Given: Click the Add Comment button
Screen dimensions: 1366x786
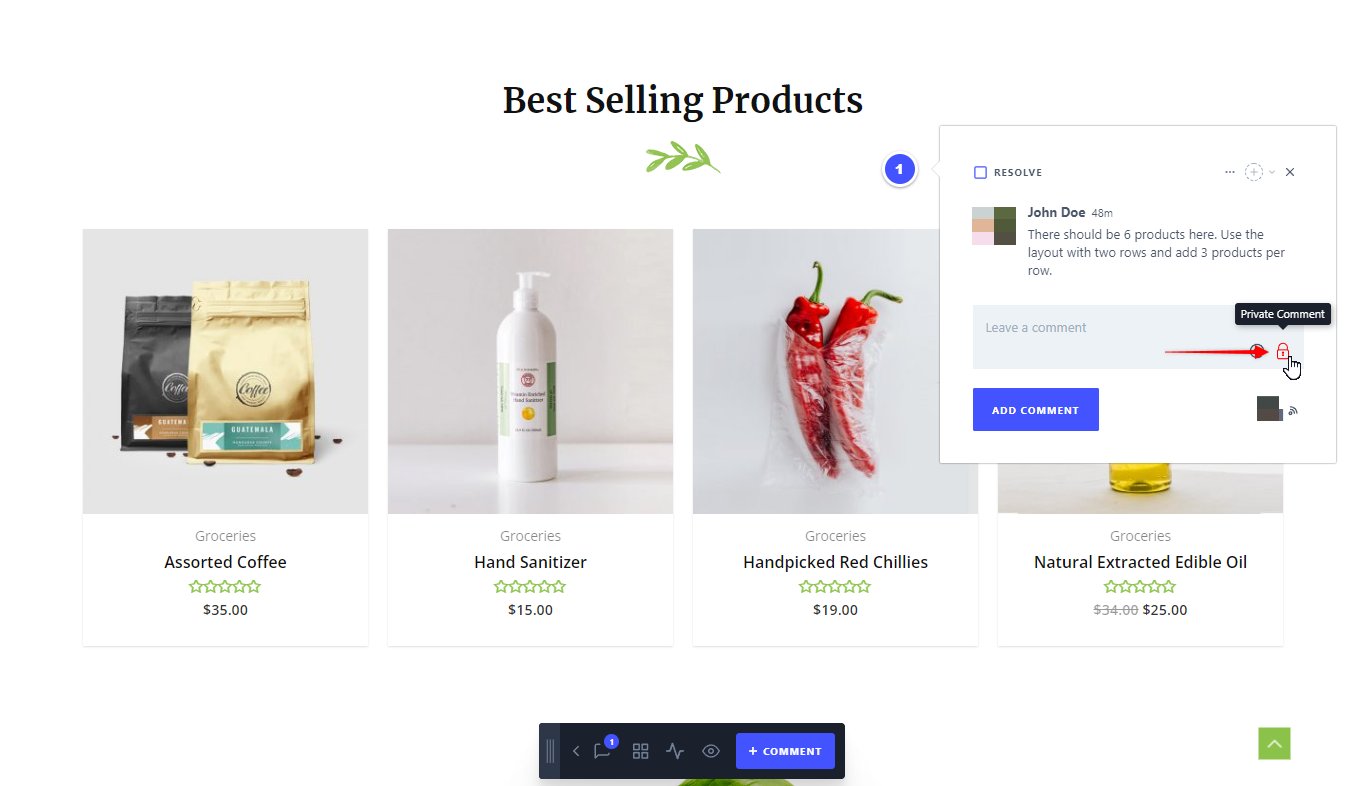Looking at the screenshot, I should point(1036,410).
